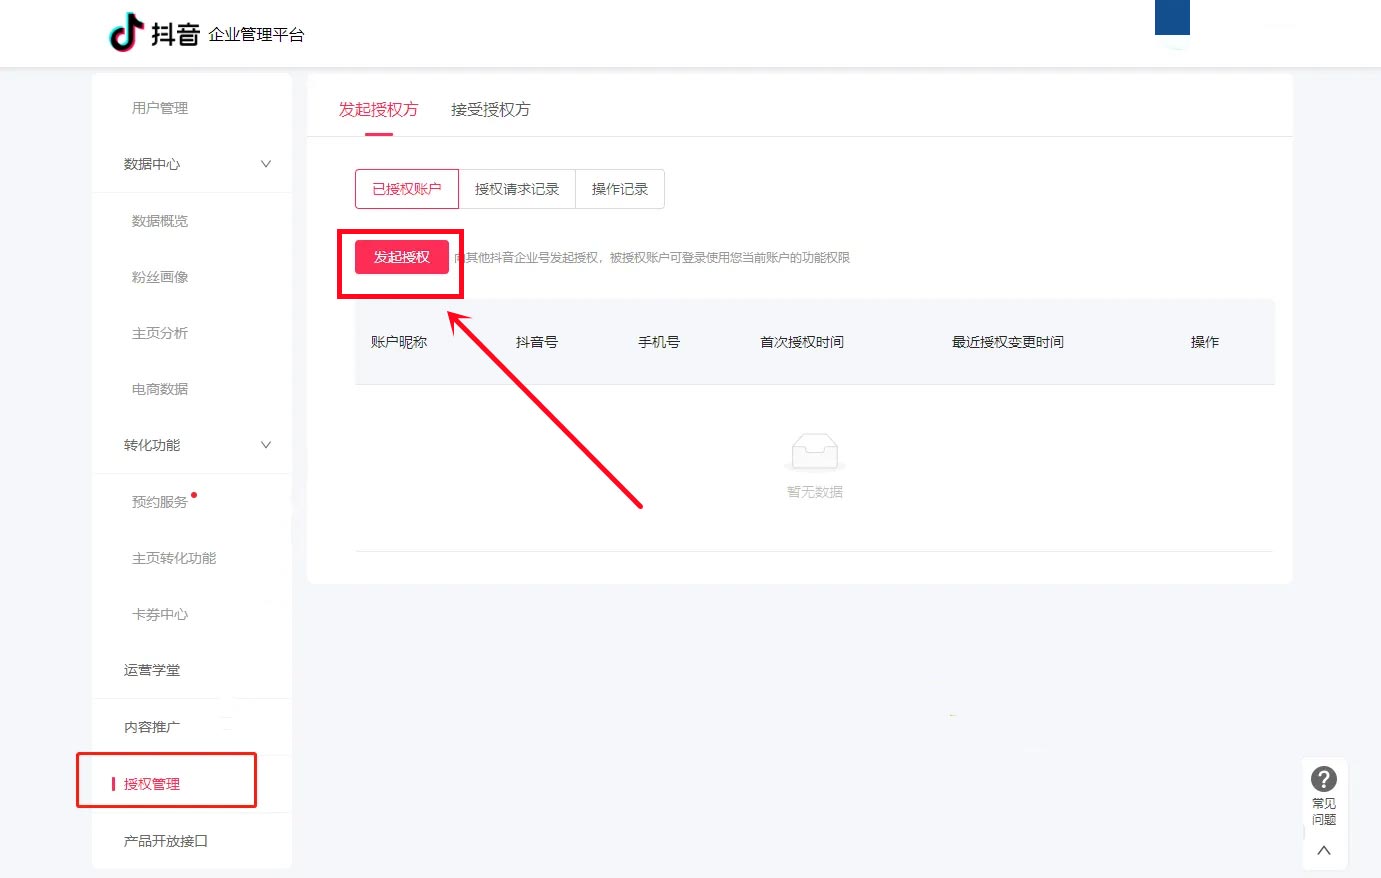Viewport: 1381px width, 878px height.
Task: Click the 抖音号 column header
Action: 537,342
